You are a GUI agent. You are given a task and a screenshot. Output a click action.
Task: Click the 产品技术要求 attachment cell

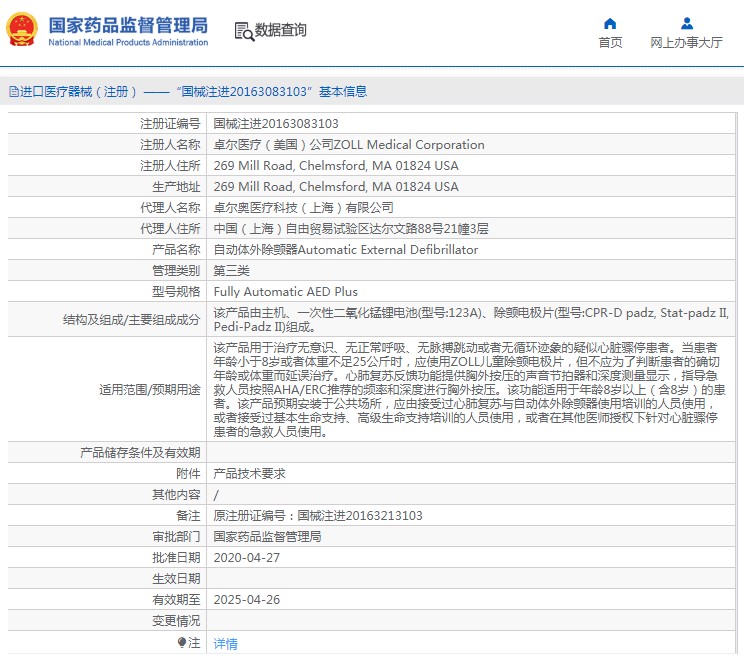[x=250, y=474]
